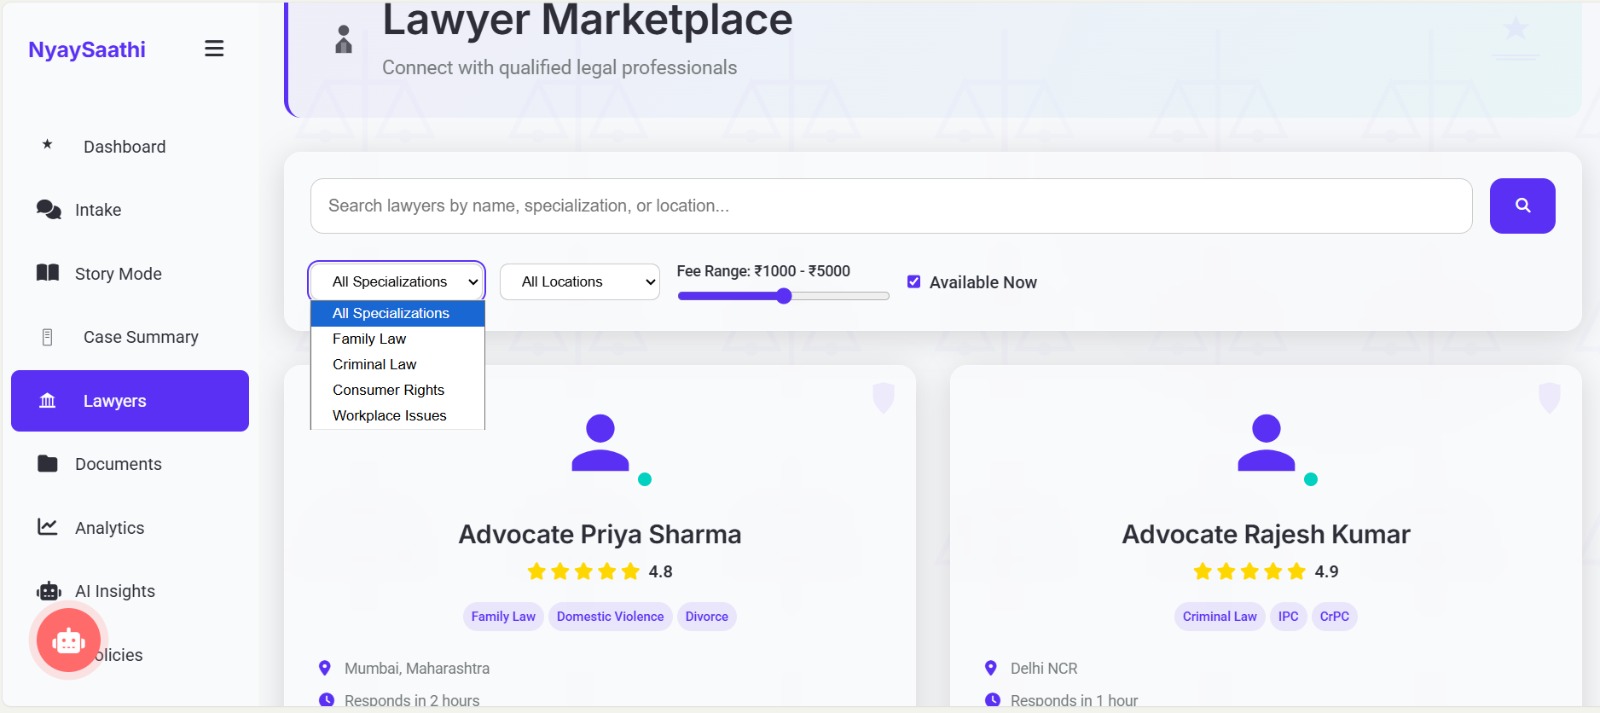Click the 'Lawyer Marketplace' heading

587,20
